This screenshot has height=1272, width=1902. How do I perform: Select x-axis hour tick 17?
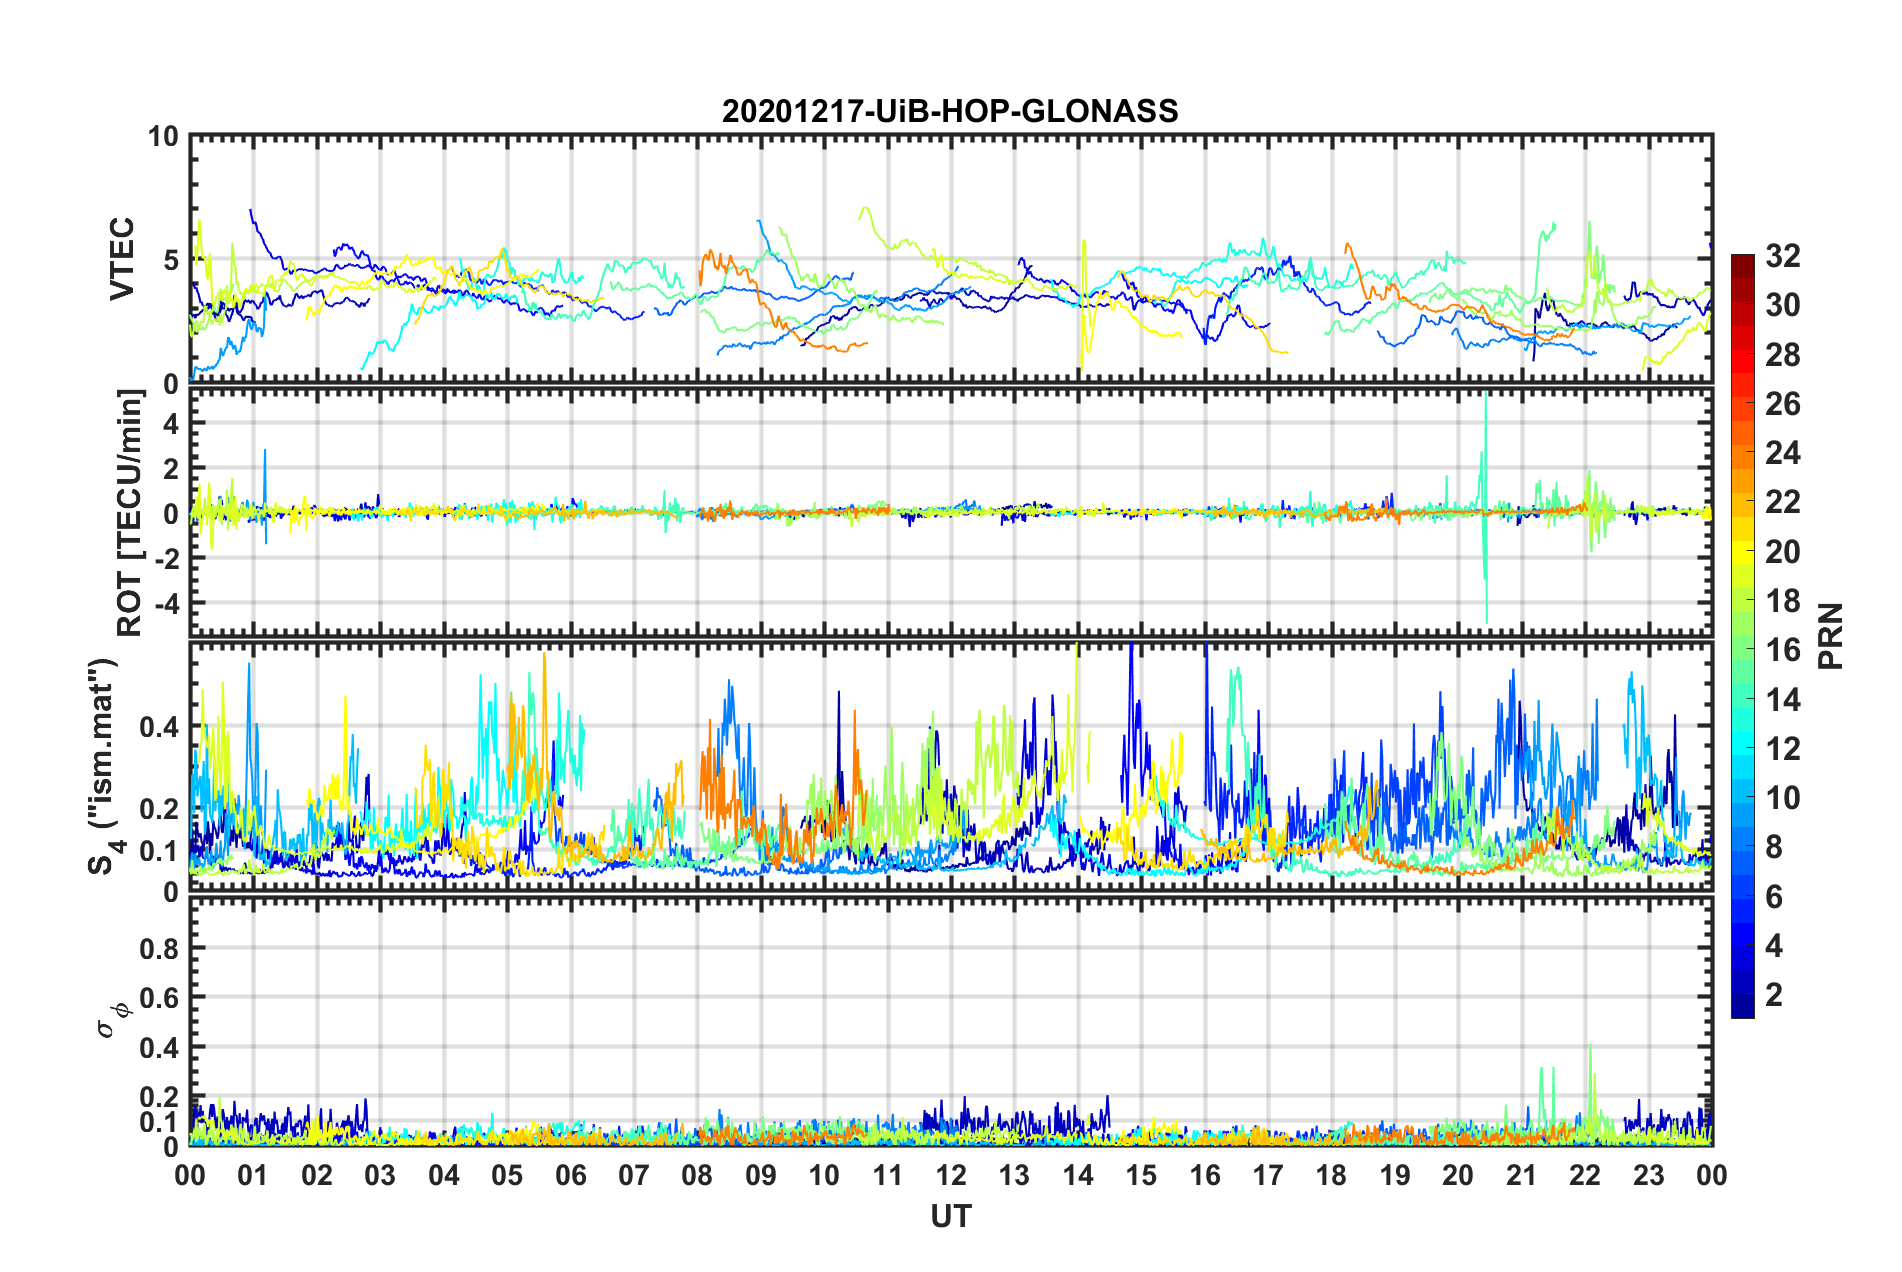tap(1268, 1175)
